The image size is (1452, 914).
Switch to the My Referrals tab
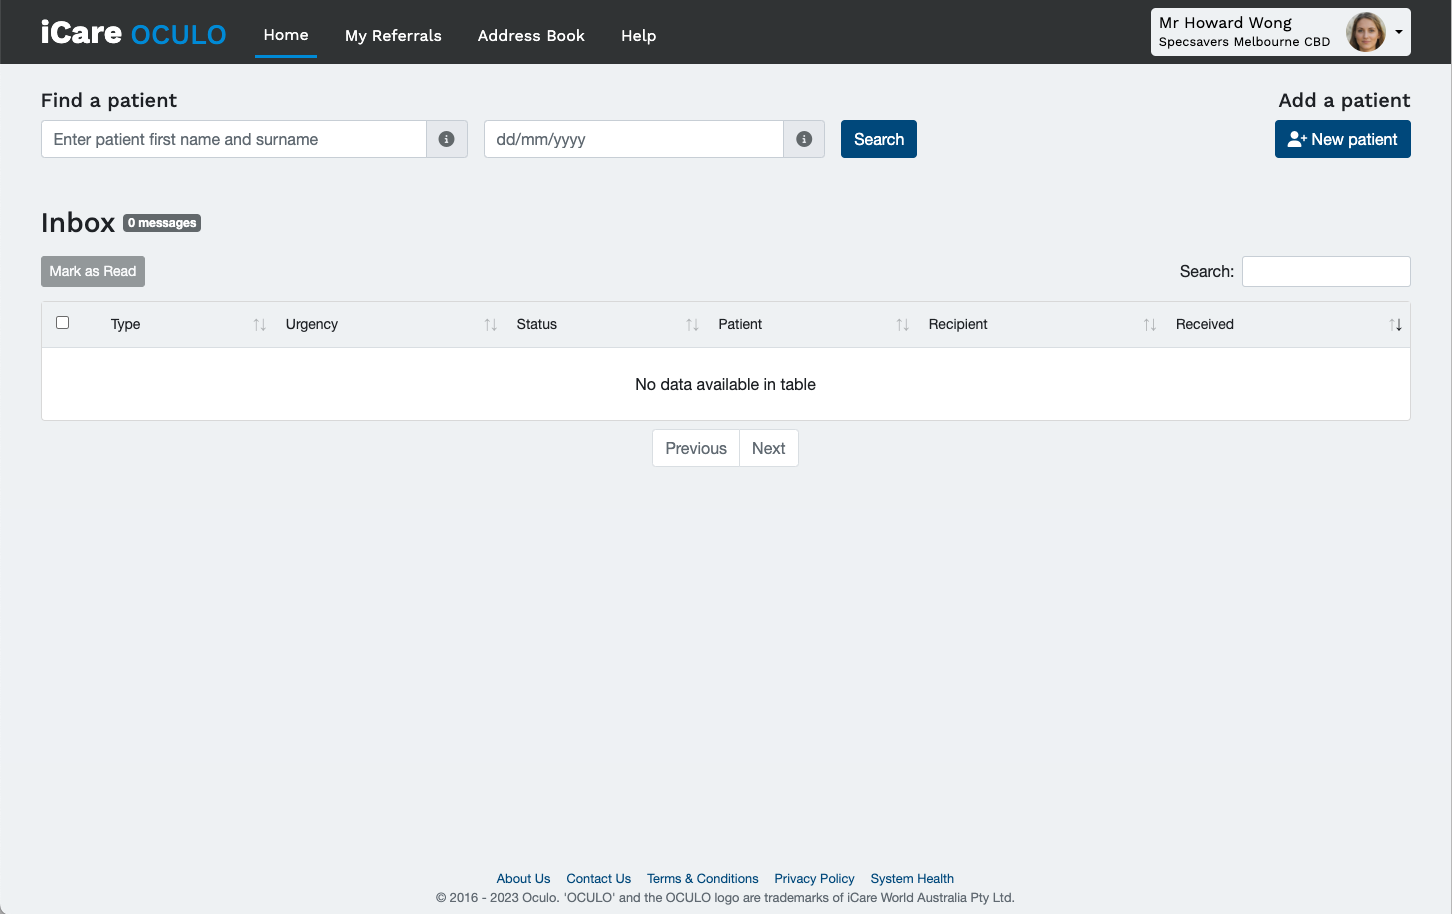click(393, 35)
